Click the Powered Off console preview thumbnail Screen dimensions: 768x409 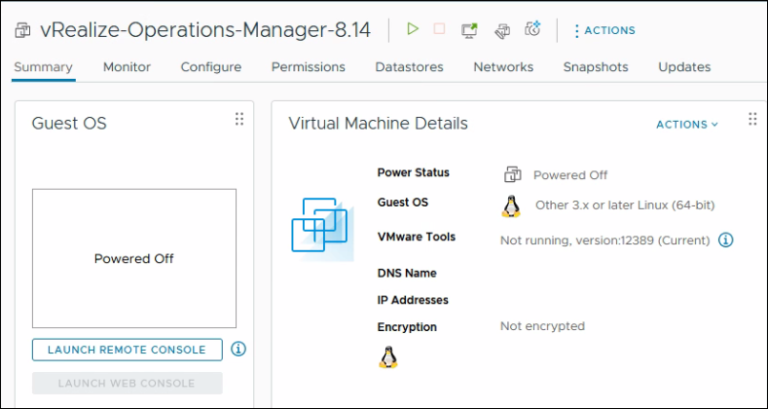click(134, 258)
